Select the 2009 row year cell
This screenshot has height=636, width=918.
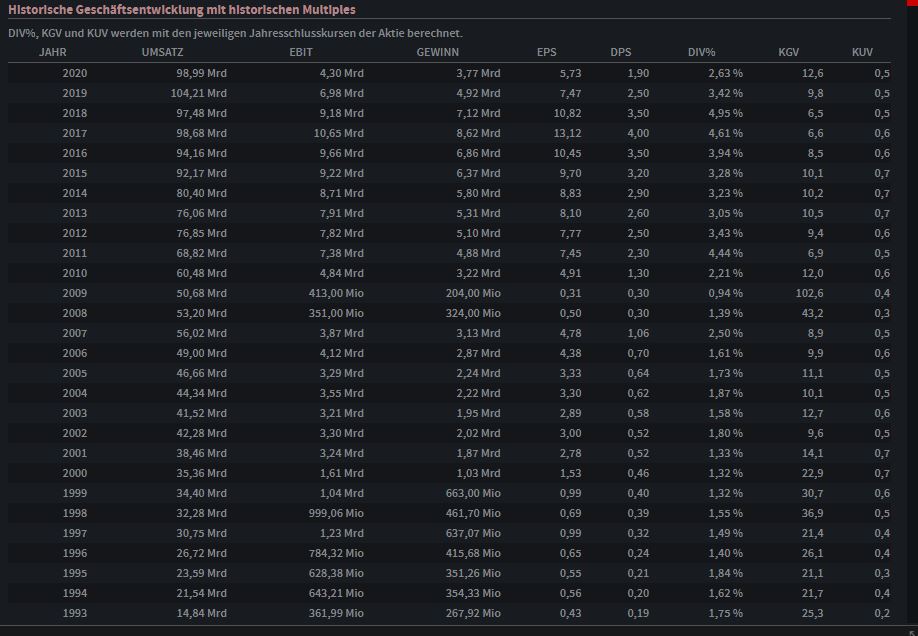click(x=74, y=293)
